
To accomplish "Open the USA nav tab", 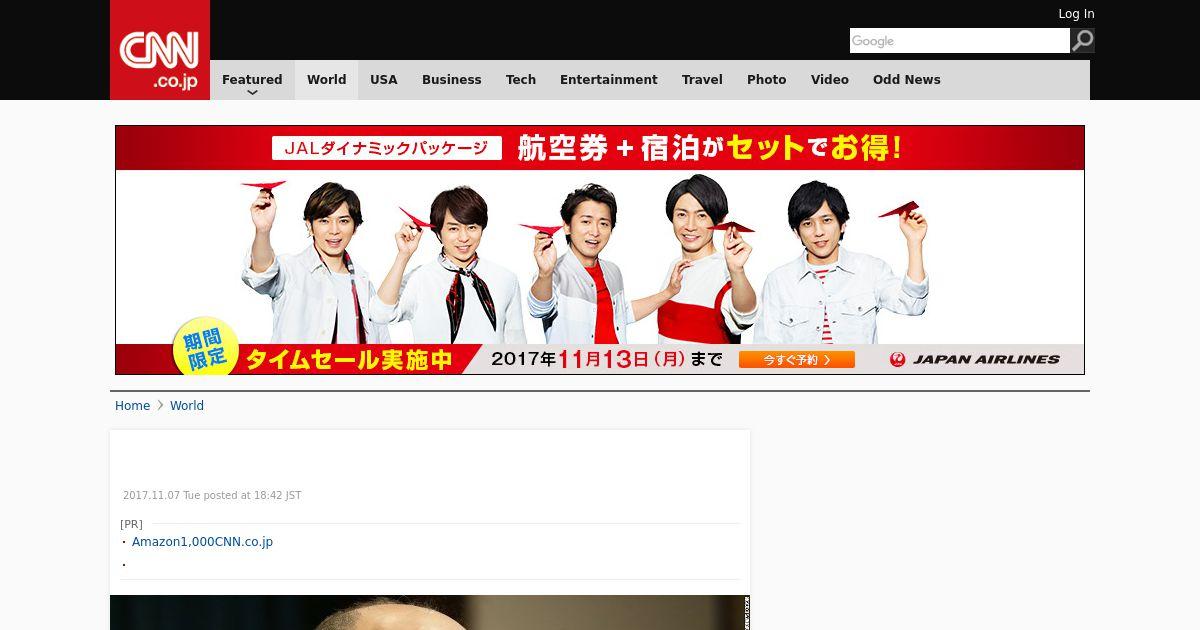I will click(384, 80).
